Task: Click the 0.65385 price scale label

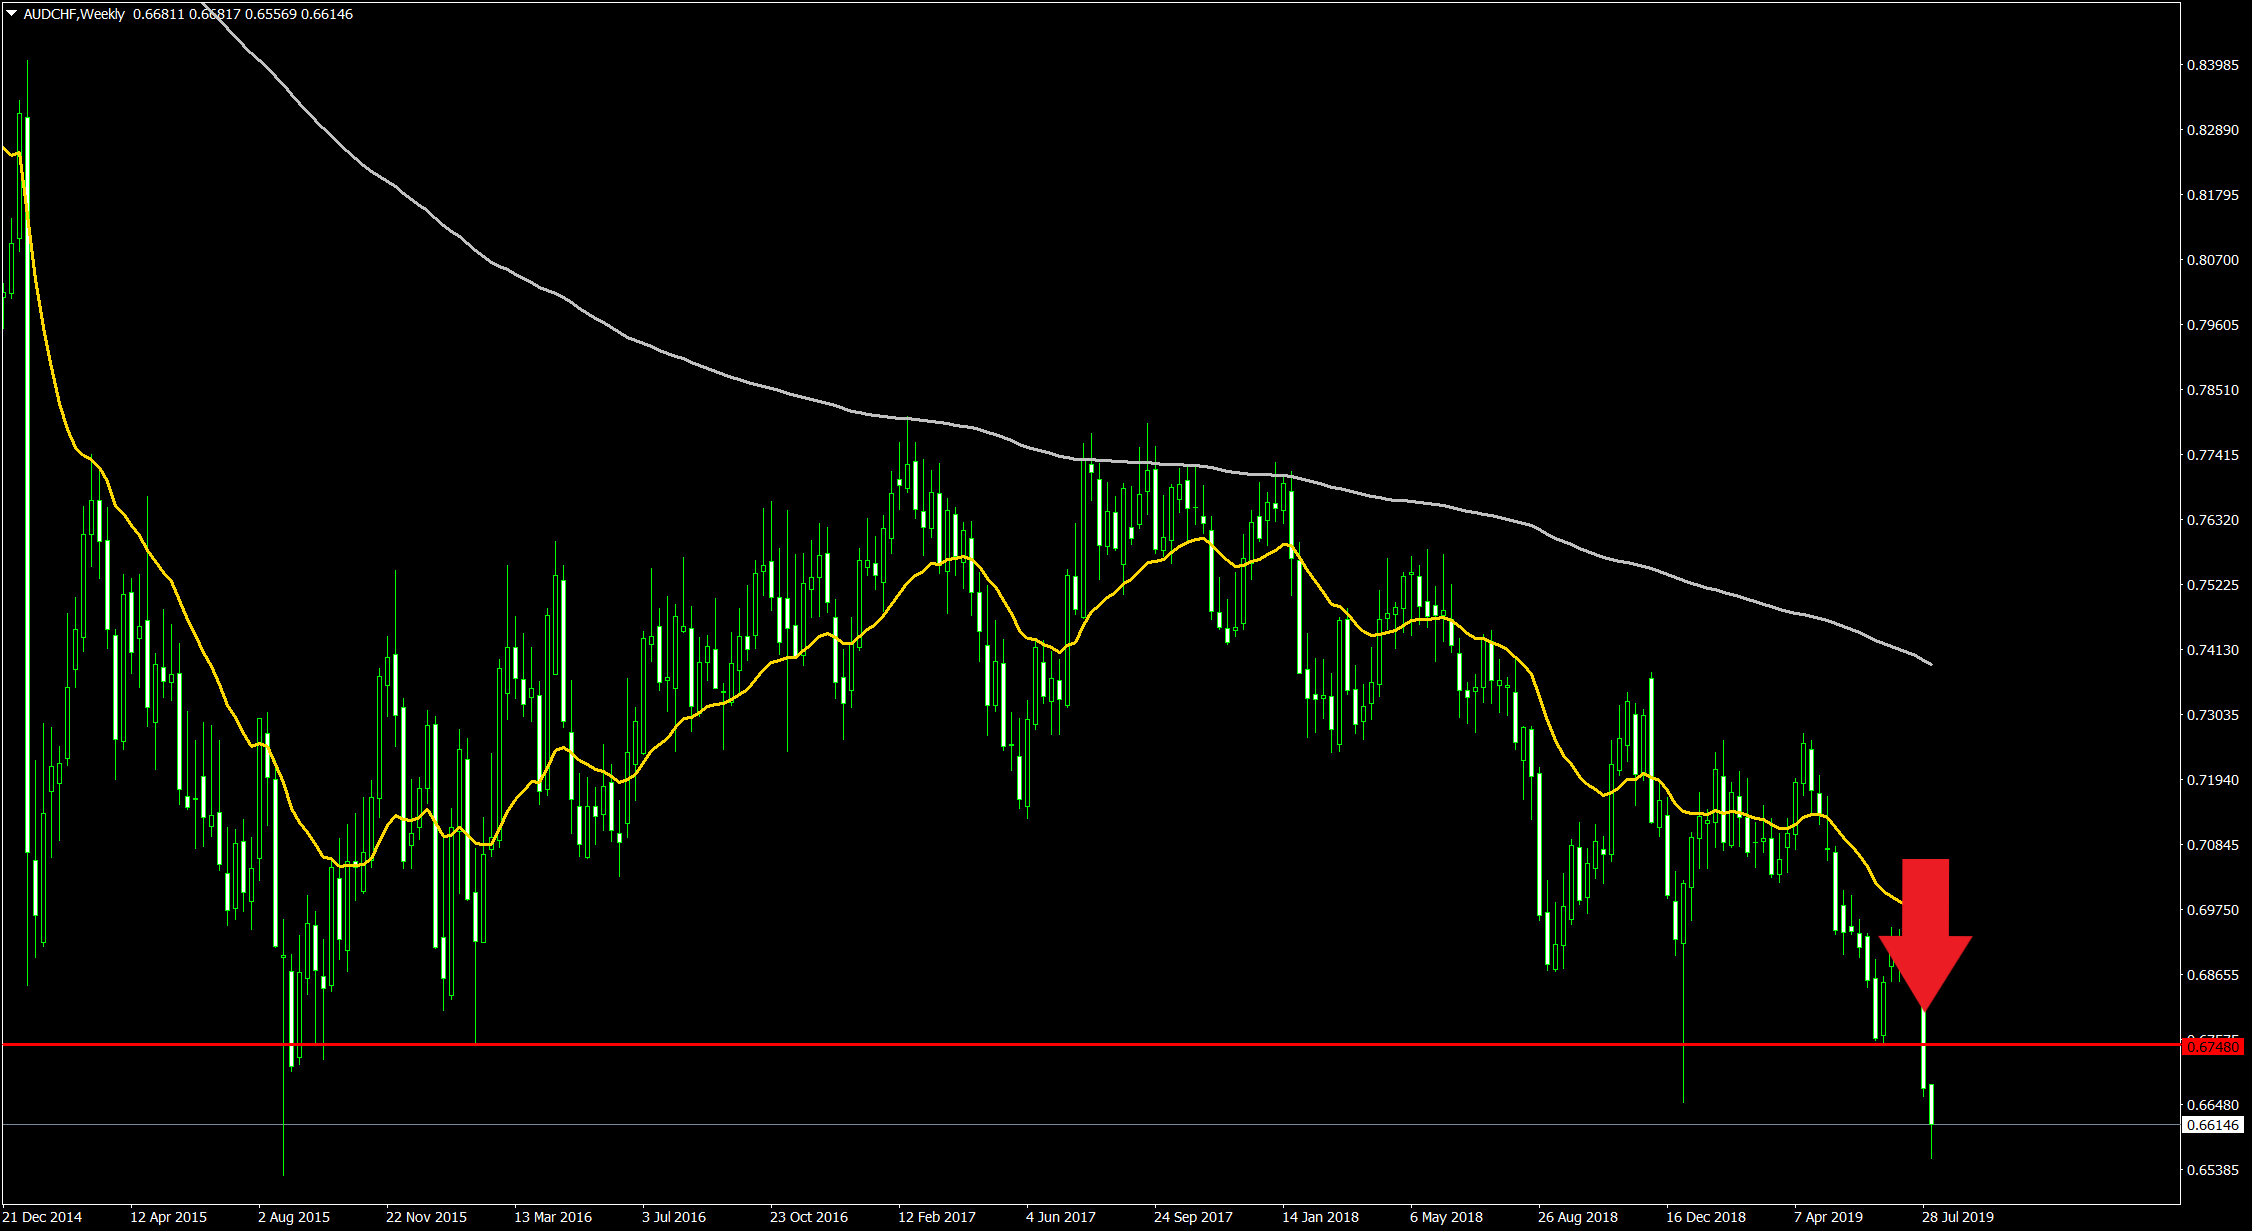Action: click(x=2212, y=1170)
